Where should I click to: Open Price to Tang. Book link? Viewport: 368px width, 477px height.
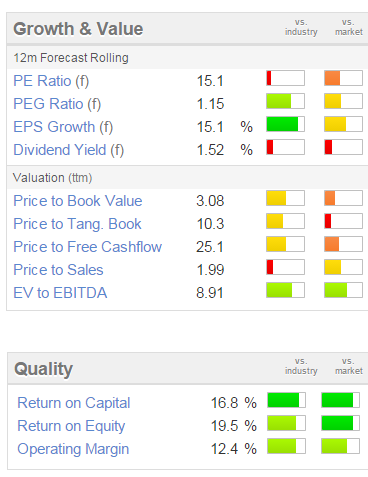77,224
